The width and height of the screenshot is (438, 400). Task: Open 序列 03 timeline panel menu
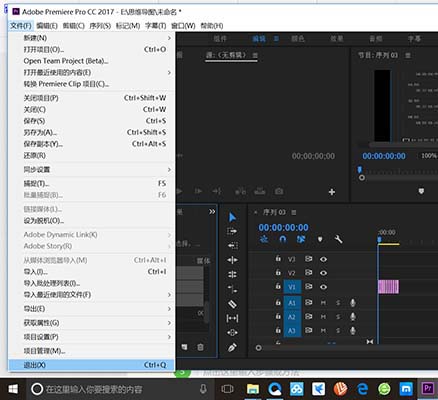[294, 212]
